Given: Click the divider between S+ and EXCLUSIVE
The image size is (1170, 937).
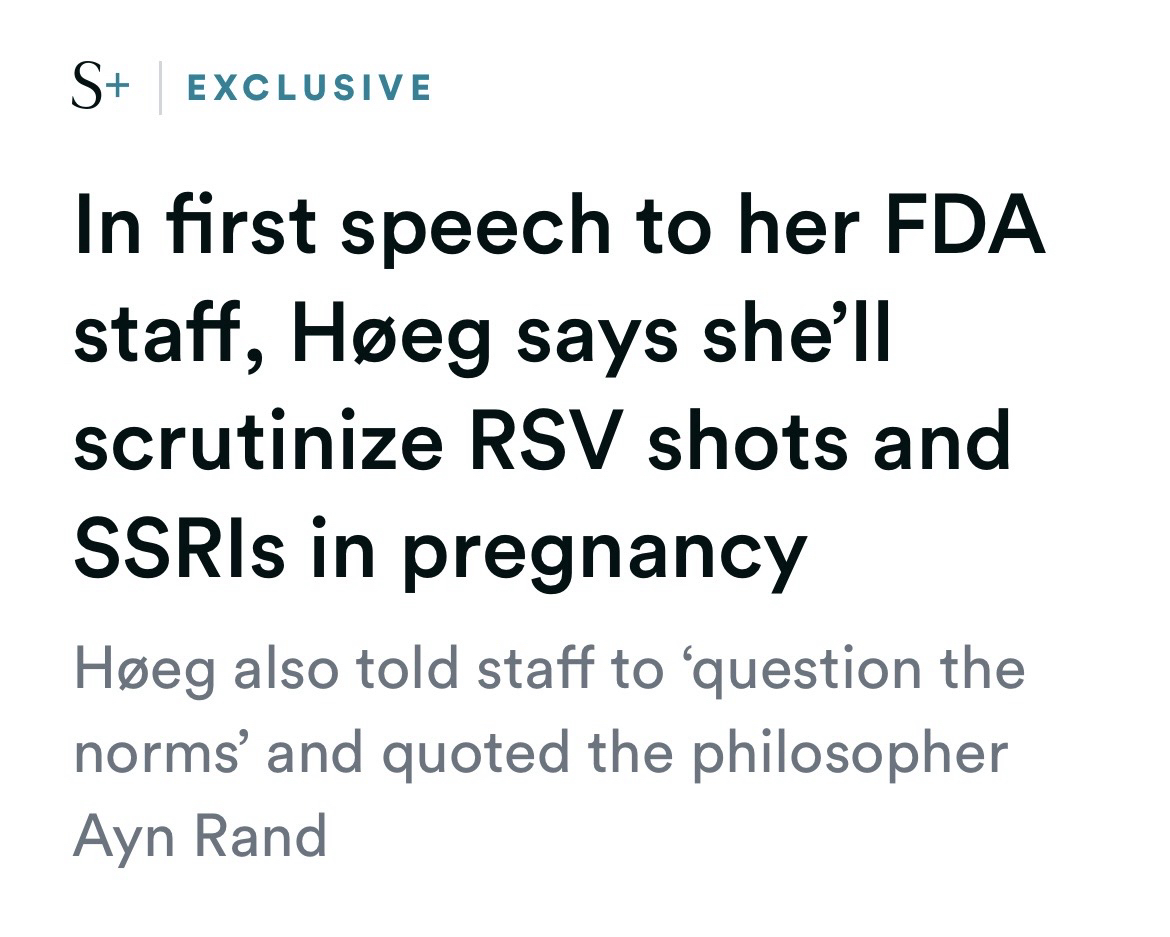Looking at the screenshot, I should tap(160, 88).
